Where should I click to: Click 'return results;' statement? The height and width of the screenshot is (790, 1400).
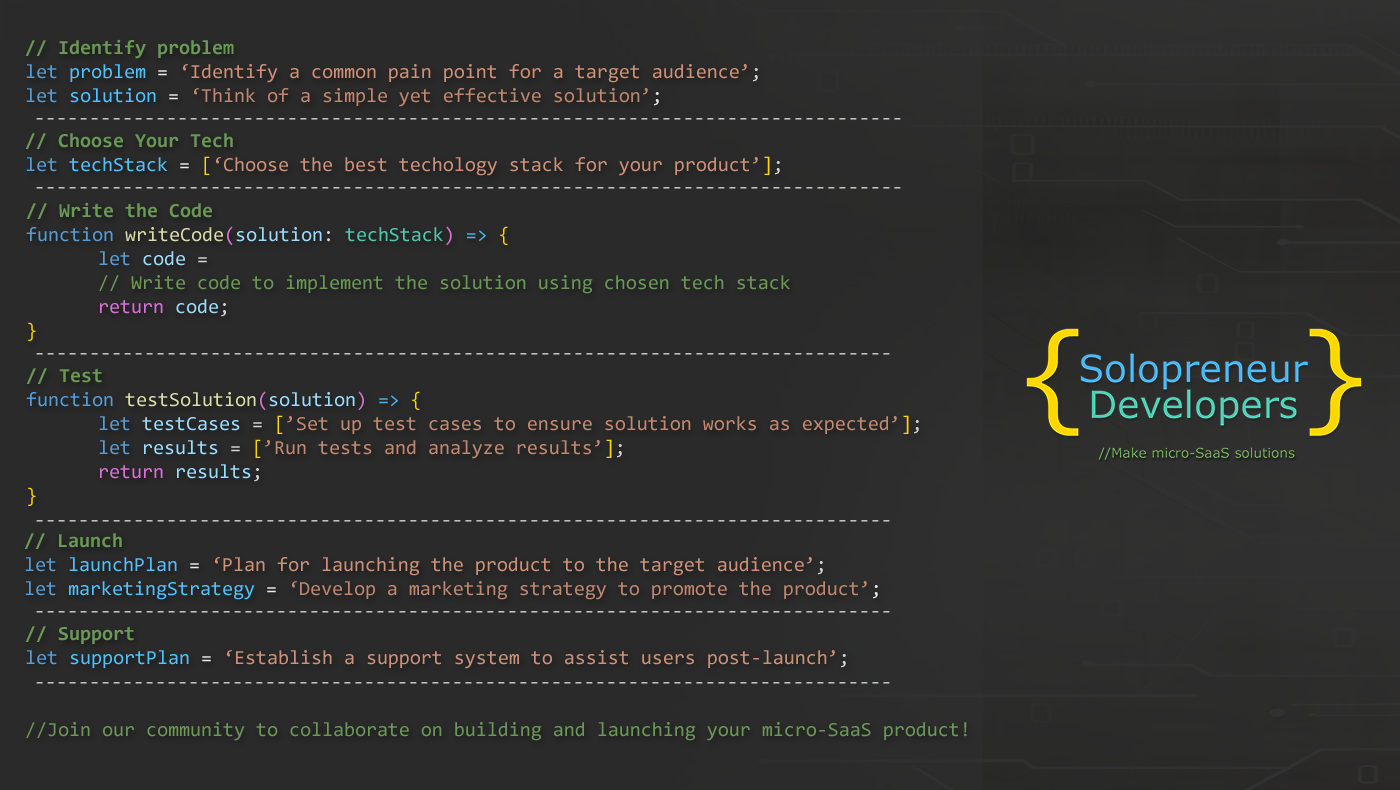point(179,472)
